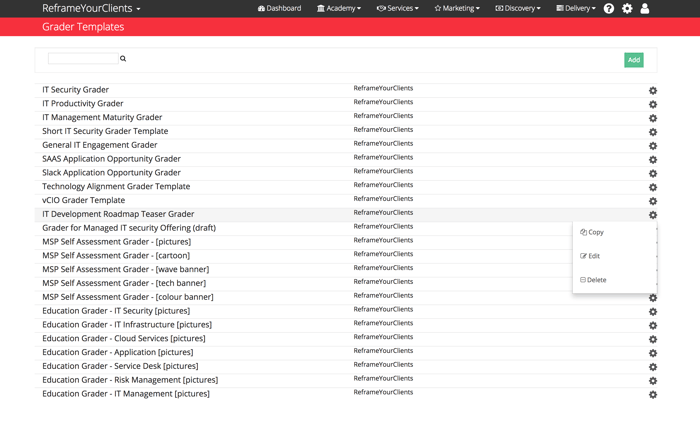This screenshot has width=700, height=422.
Task: Click the user profile icon
Action: 645,8
